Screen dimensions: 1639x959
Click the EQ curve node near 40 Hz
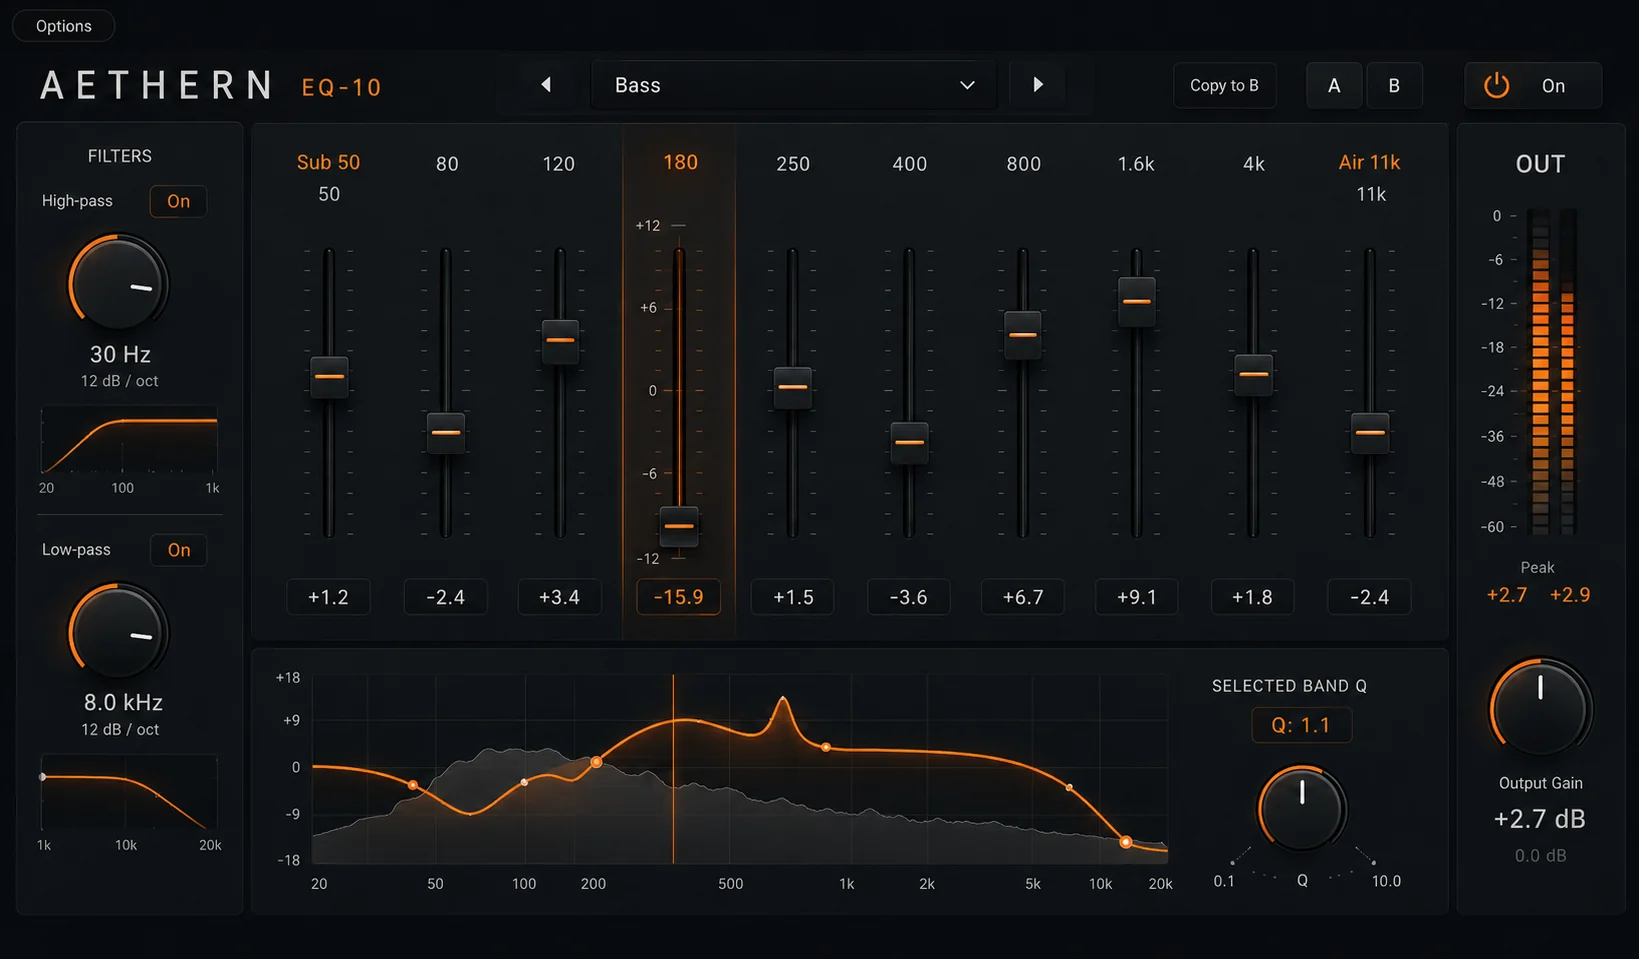413,785
